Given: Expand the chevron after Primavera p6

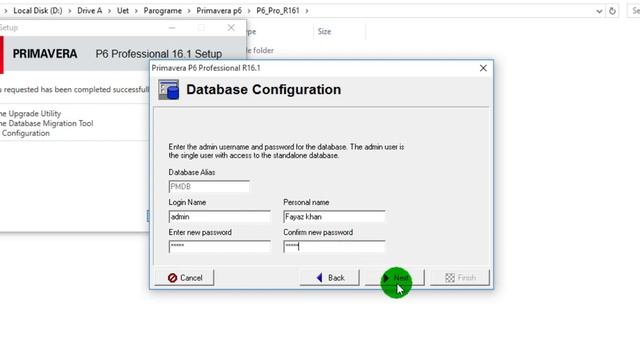Looking at the screenshot, I should pos(249,11).
